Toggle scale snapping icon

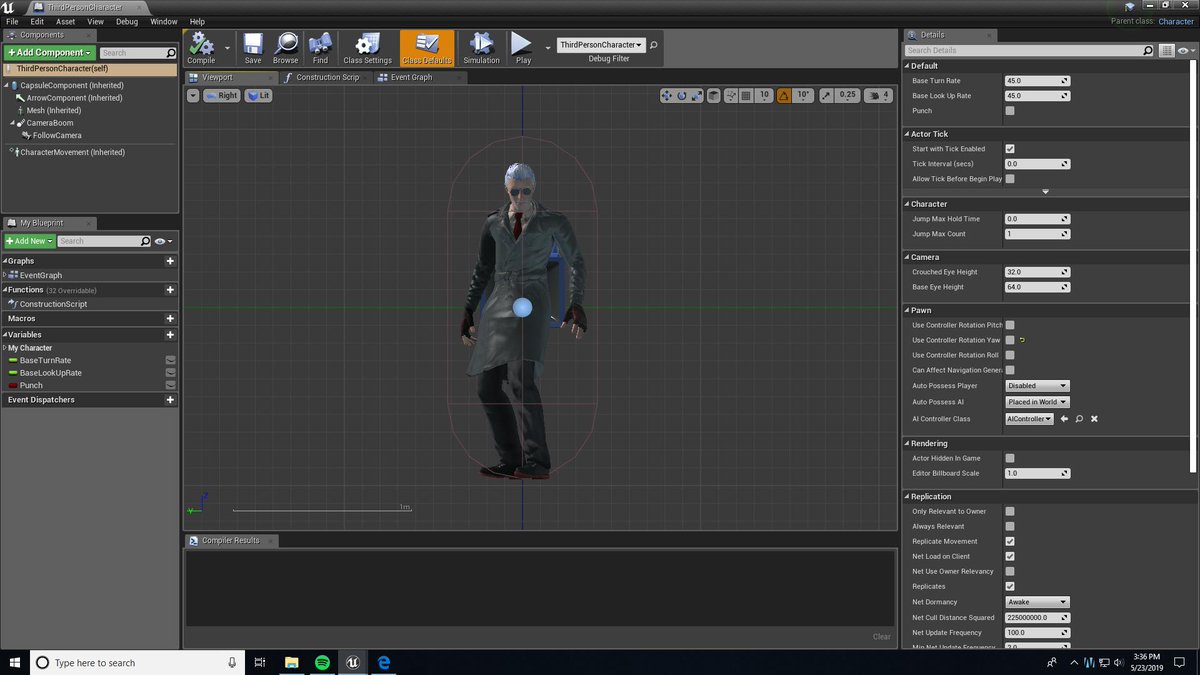pos(827,96)
